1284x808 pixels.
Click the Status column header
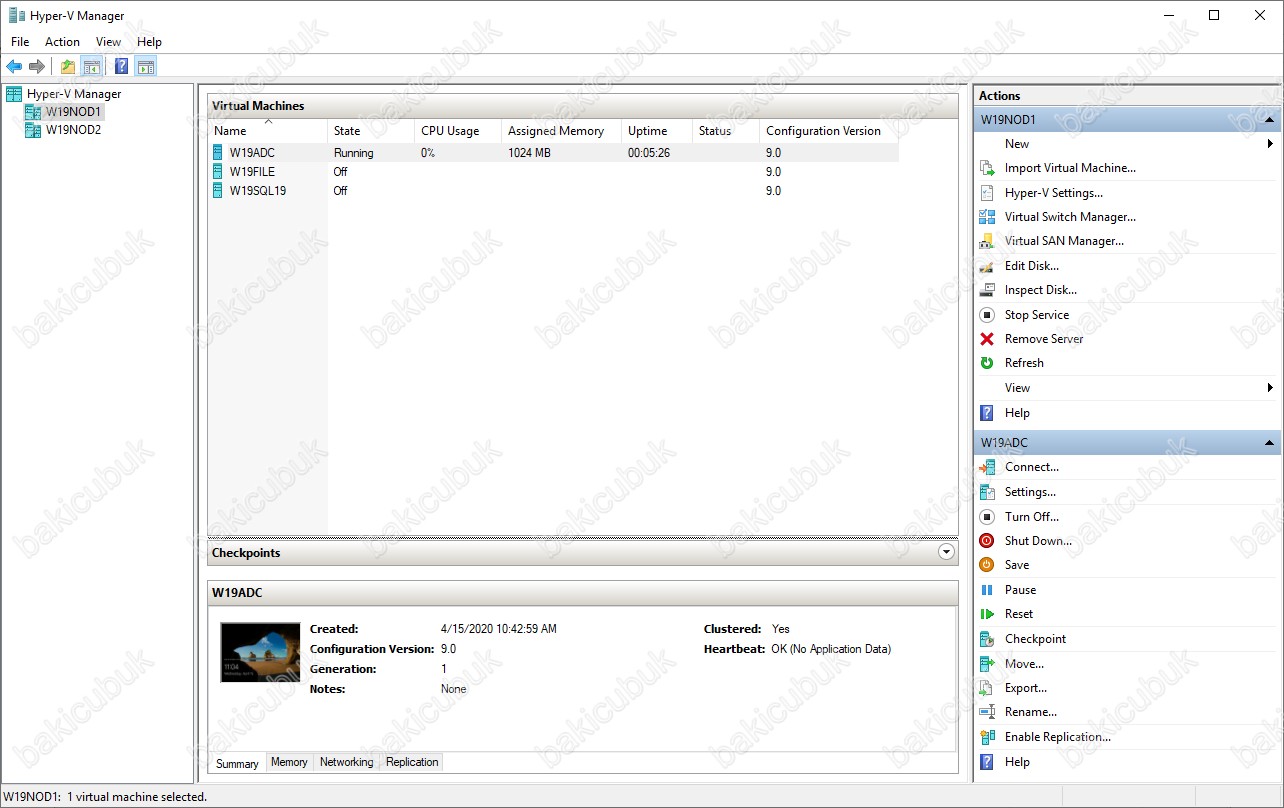tap(726, 131)
